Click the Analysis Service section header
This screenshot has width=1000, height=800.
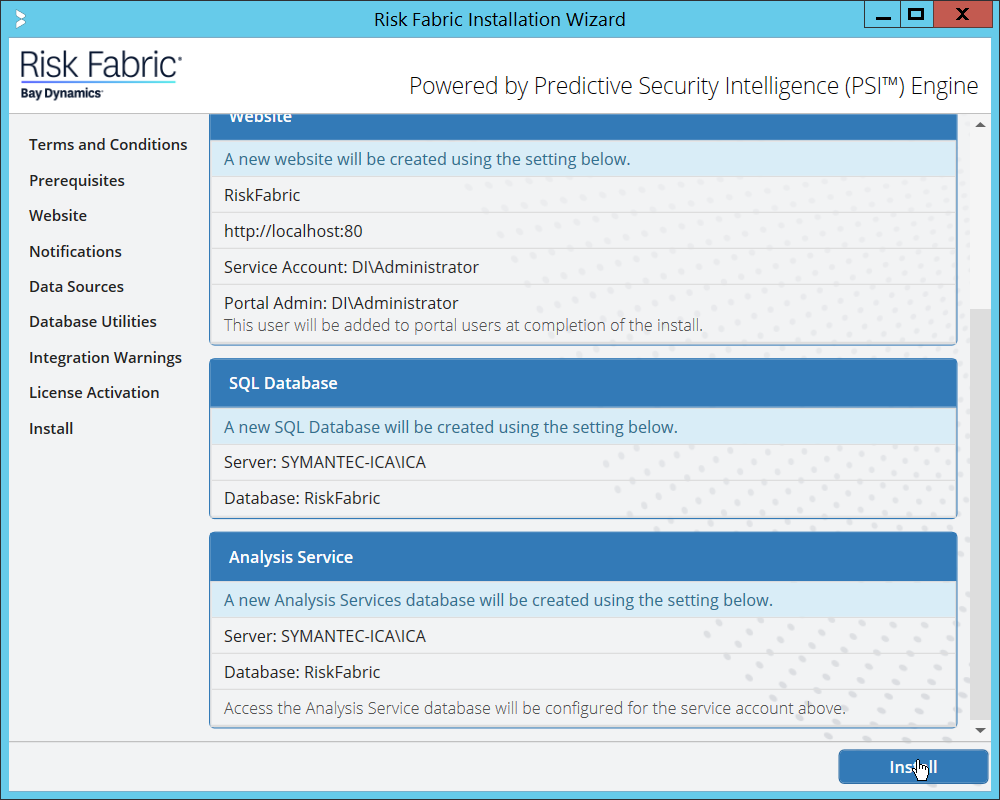[583, 558]
